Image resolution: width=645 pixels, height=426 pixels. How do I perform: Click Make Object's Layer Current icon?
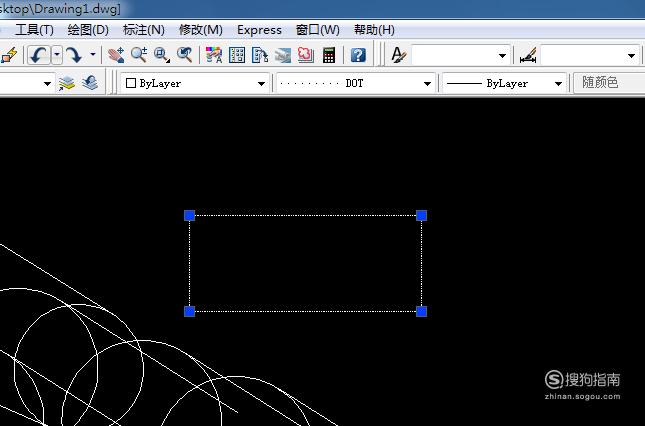pyautogui.click(x=67, y=83)
